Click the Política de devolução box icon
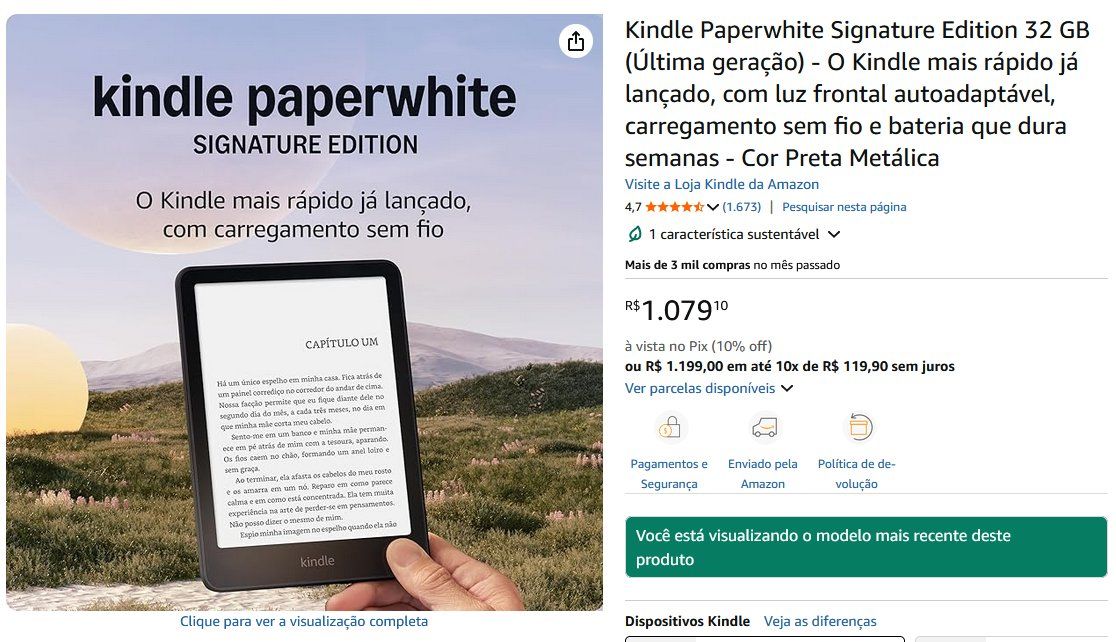This screenshot has width=1116, height=642. click(x=858, y=427)
